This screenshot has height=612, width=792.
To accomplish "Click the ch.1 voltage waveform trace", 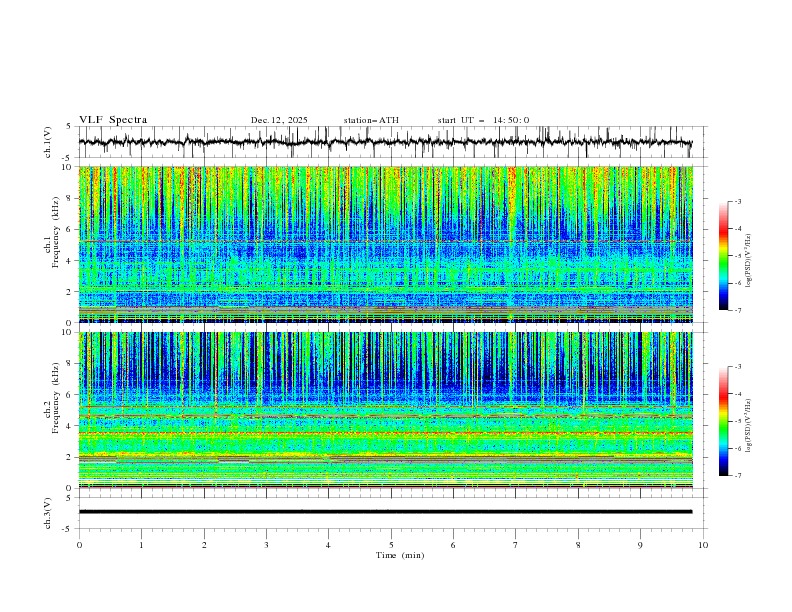I will (x=385, y=142).
